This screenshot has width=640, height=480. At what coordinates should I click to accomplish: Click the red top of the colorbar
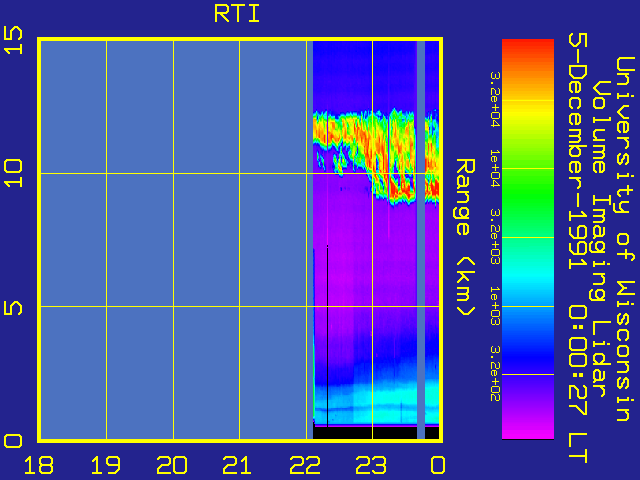point(528,47)
